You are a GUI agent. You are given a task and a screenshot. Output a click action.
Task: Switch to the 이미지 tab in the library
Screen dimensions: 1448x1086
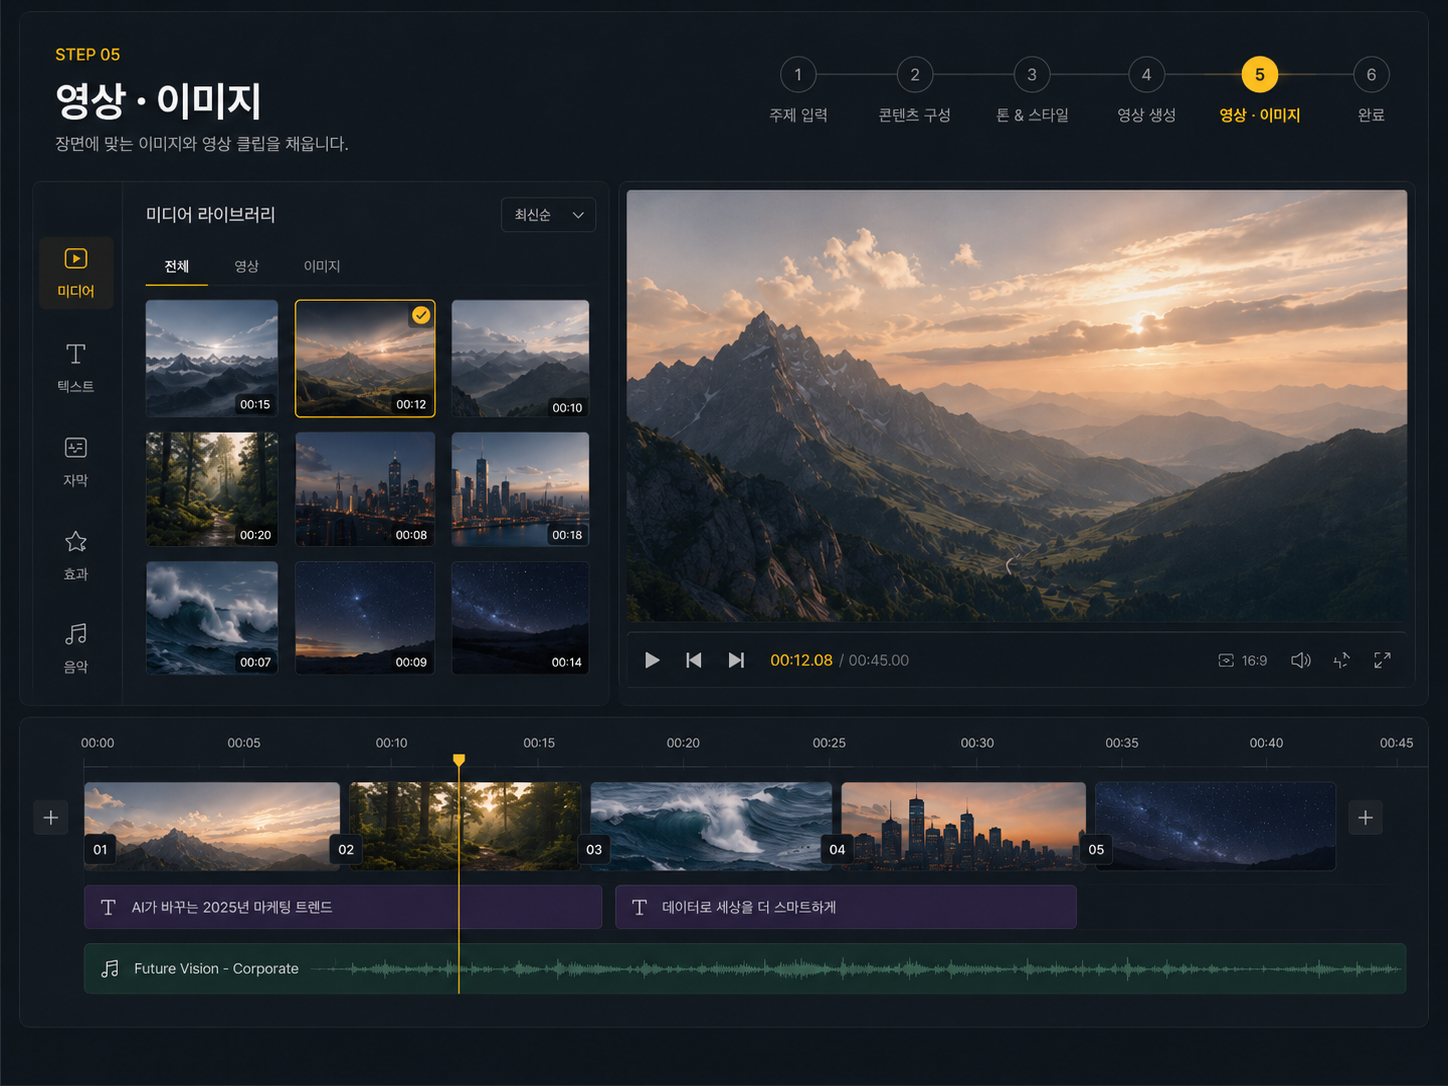point(322,266)
